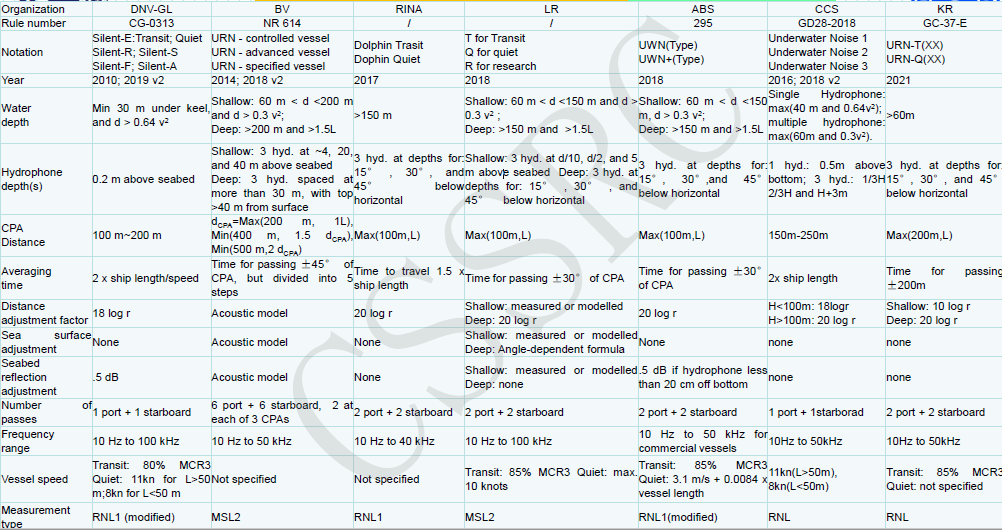Select CPA distance 150m-250m cell
Image resolution: width=1002 pixels, height=530 pixels.
[x=826, y=235]
